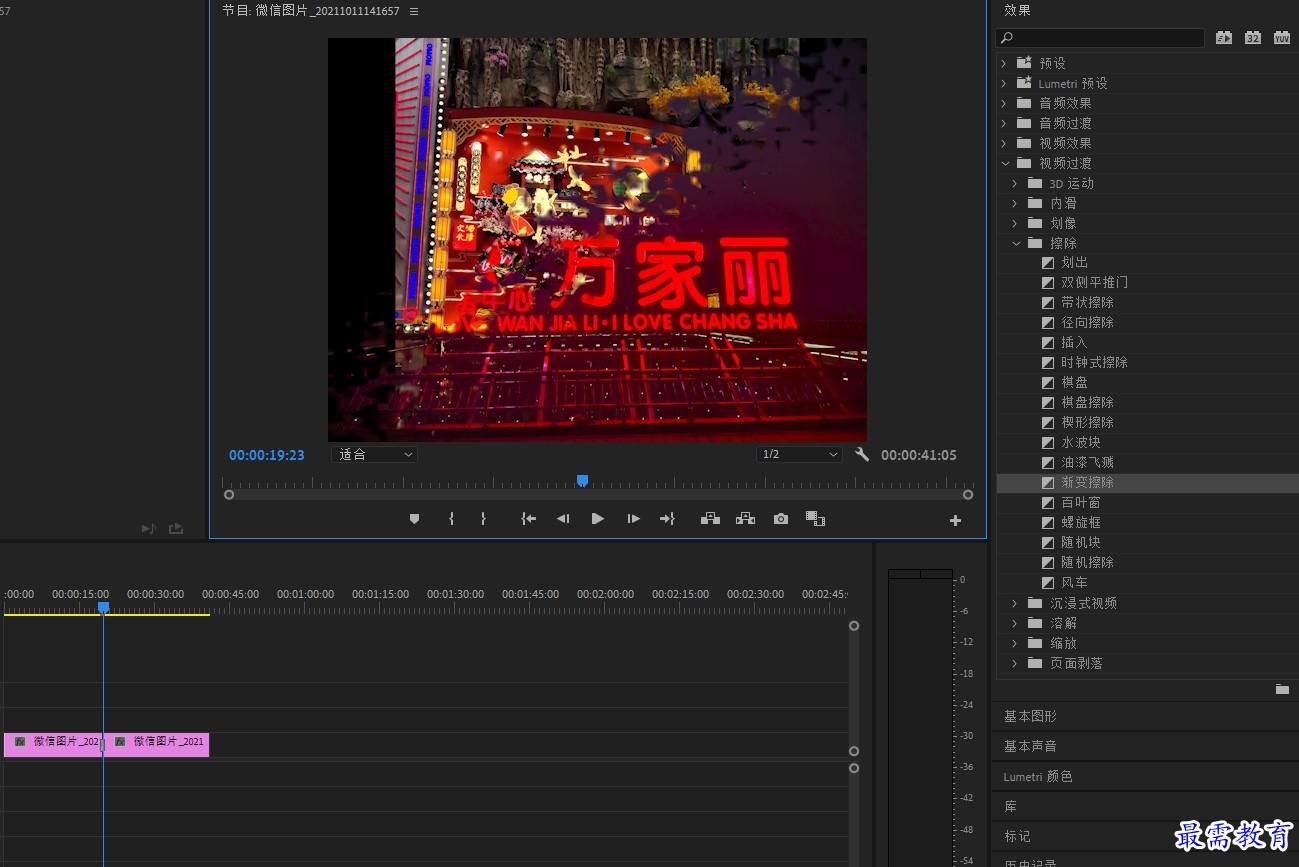Expand the 音频效果 folder
1299x867 pixels.
[x=1004, y=103]
